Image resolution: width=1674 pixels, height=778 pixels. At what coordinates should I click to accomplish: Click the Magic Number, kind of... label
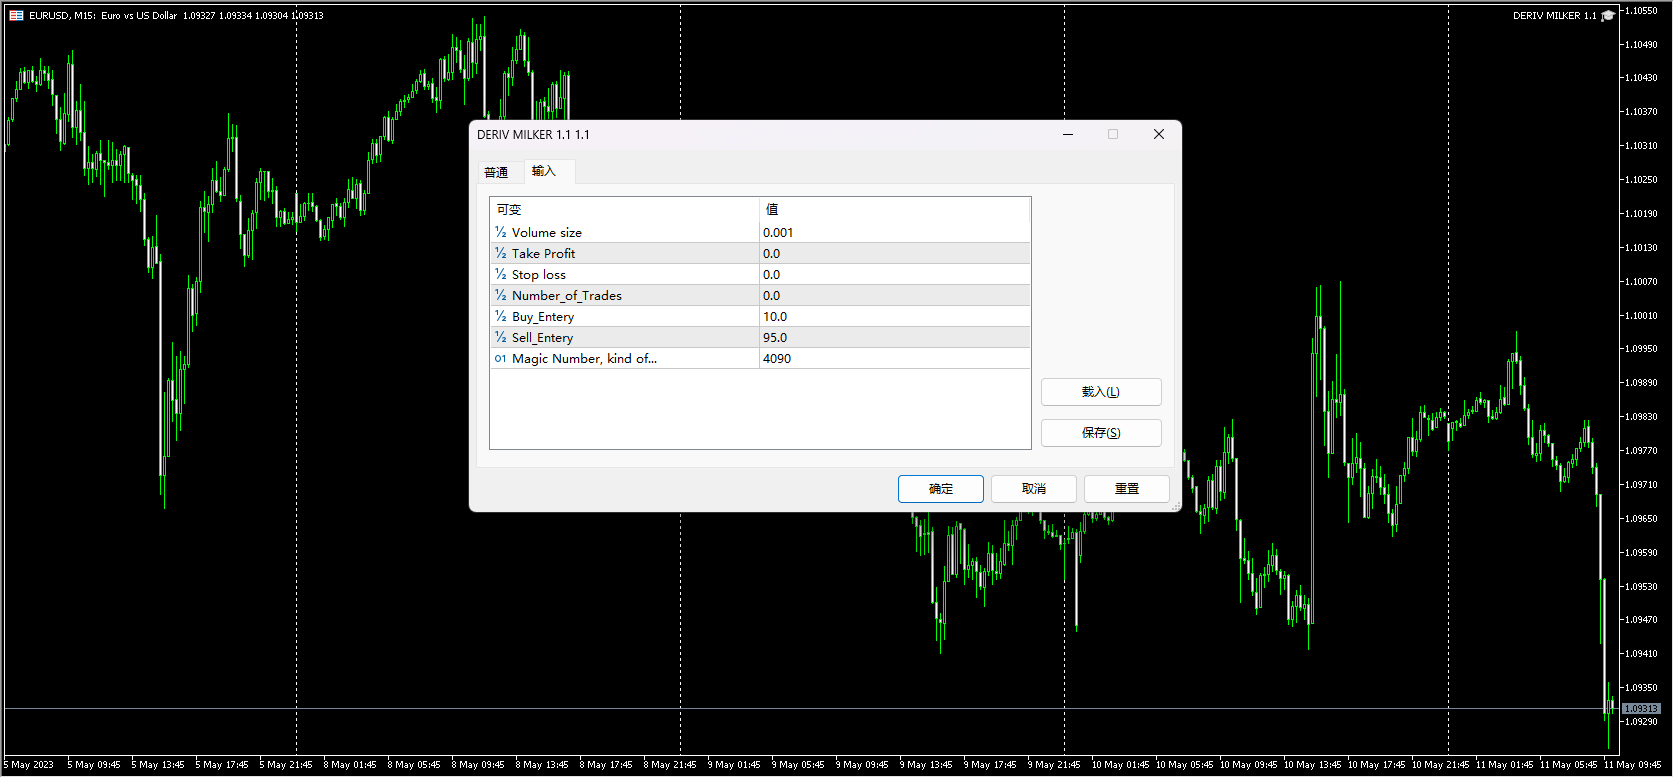585,358
